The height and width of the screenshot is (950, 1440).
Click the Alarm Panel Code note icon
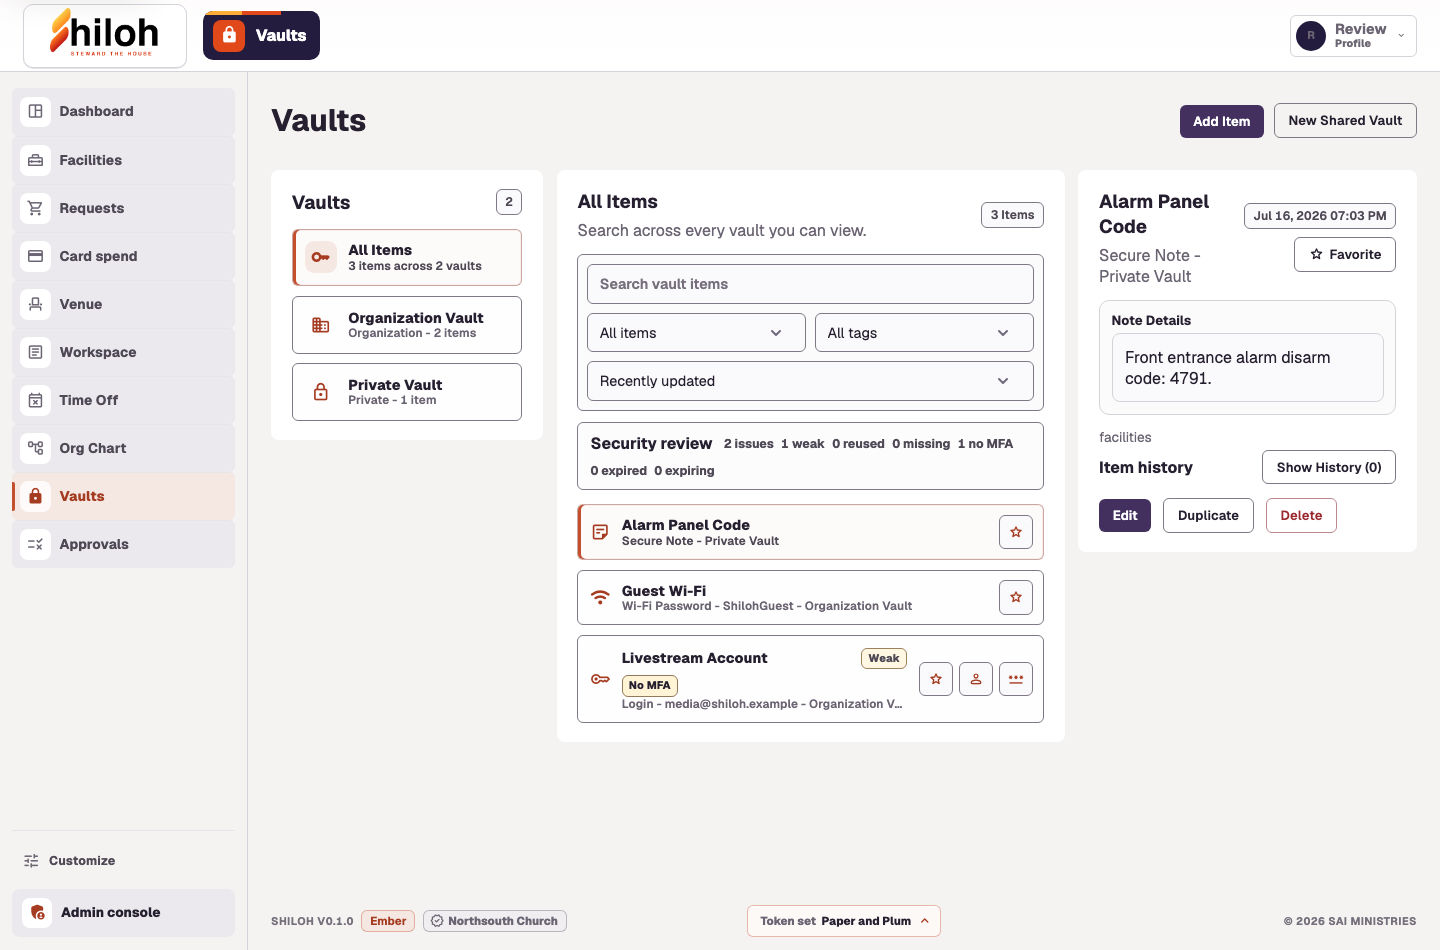tap(600, 532)
